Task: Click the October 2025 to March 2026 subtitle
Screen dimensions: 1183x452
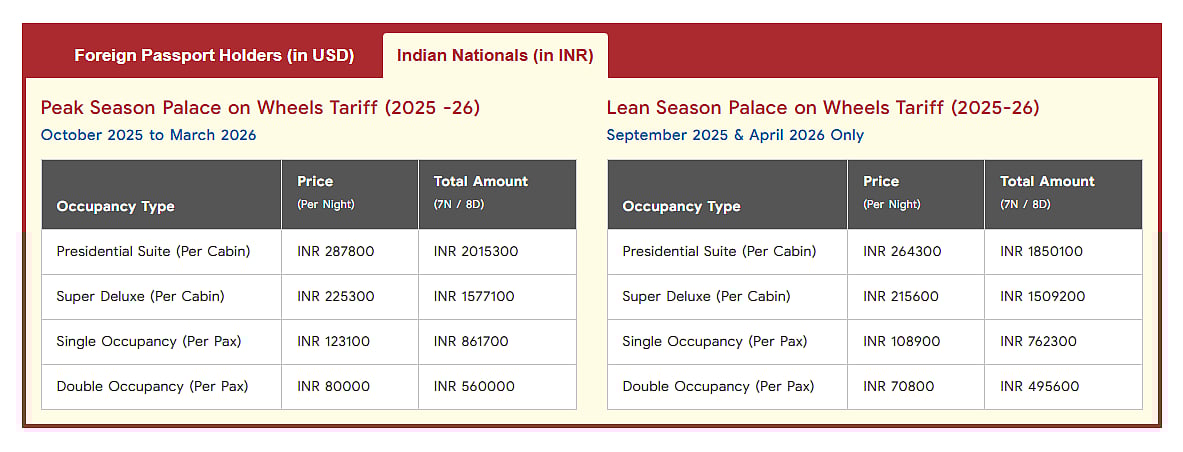Action: coord(148,135)
